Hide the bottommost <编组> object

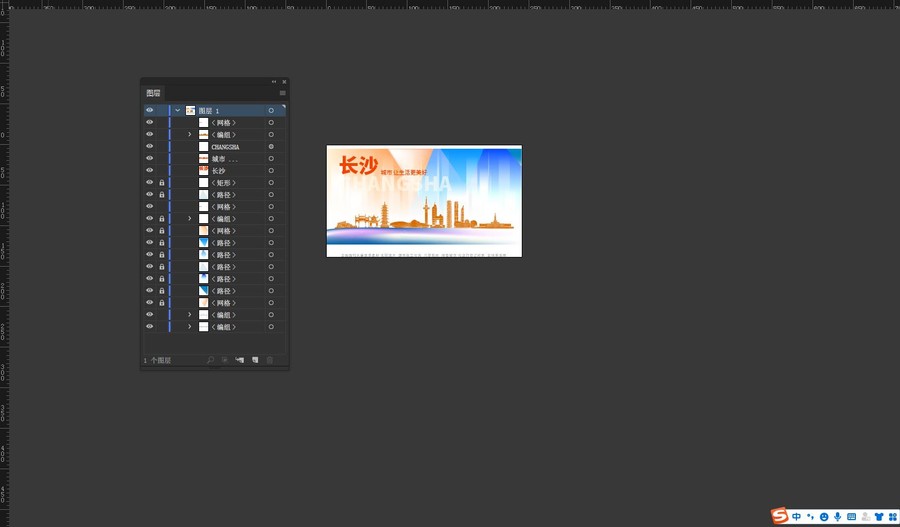(x=150, y=327)
